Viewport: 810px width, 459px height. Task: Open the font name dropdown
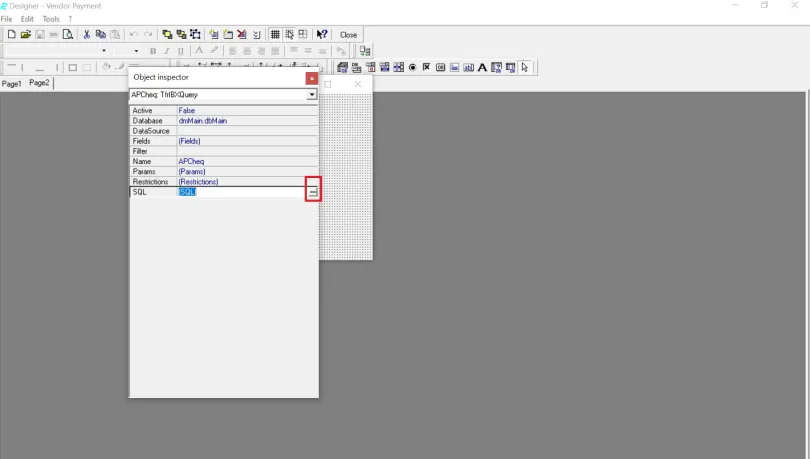[104, 51]
